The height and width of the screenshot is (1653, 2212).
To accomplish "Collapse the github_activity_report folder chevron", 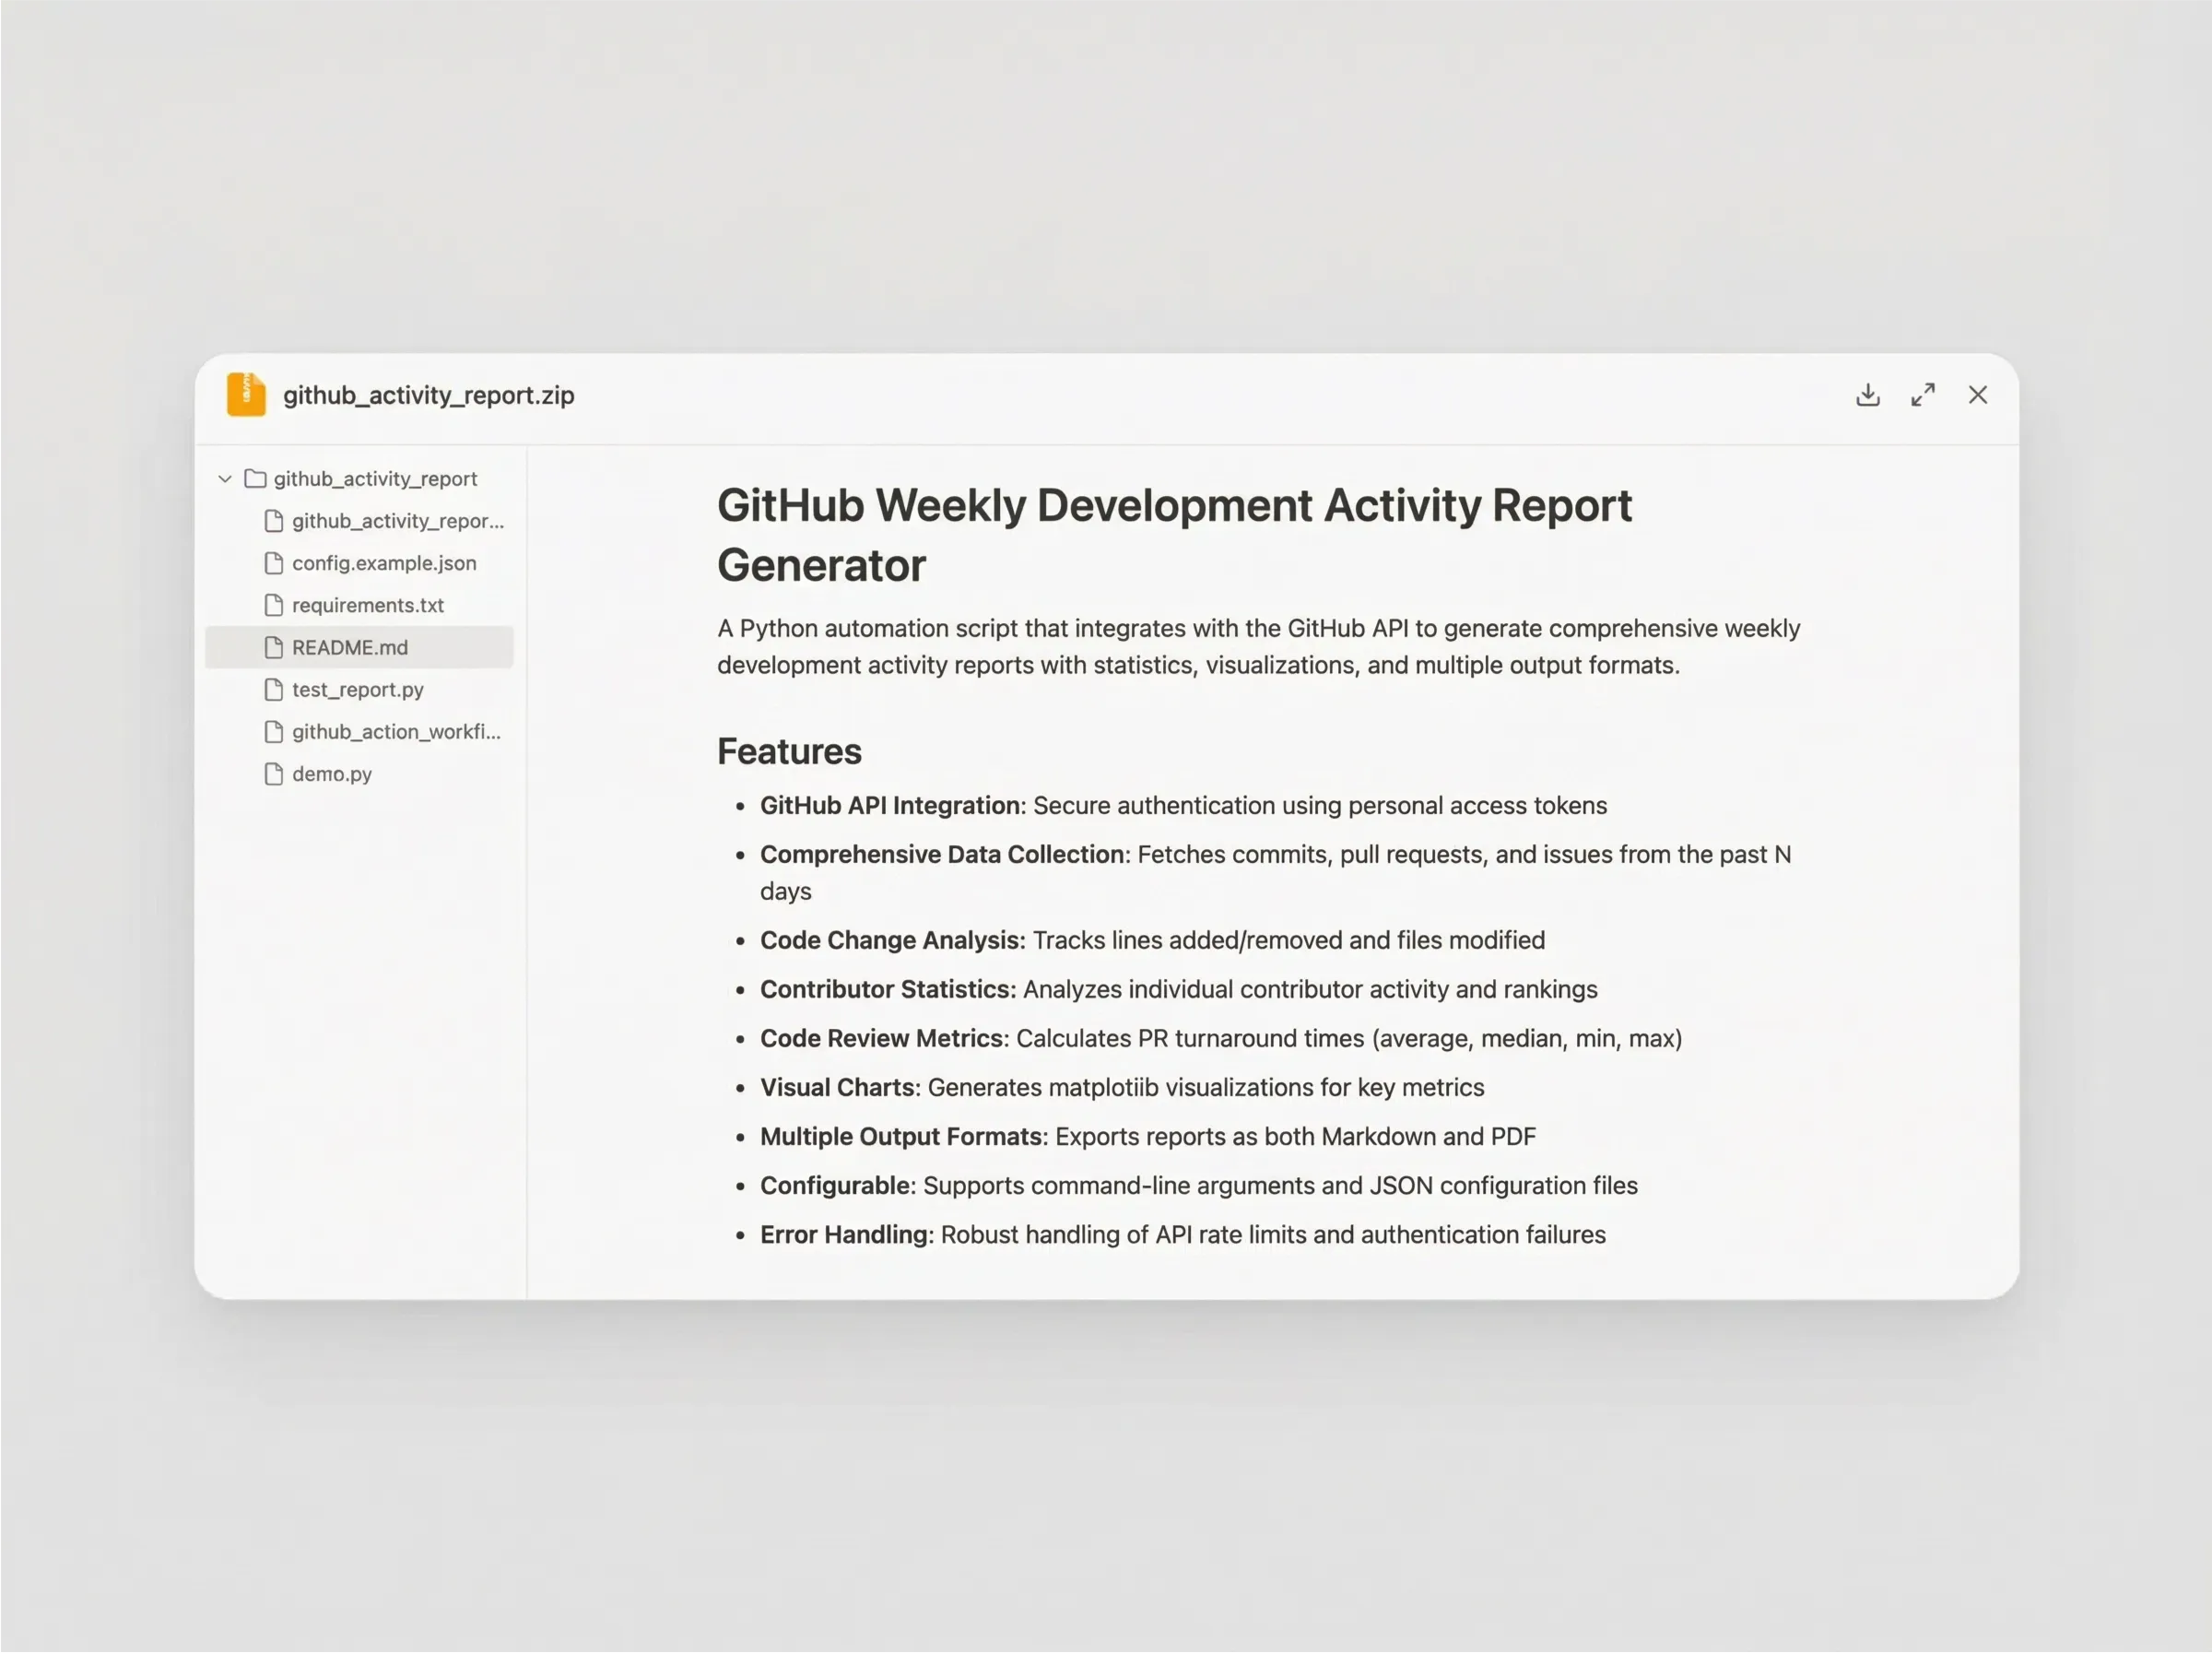I will 225,479.
